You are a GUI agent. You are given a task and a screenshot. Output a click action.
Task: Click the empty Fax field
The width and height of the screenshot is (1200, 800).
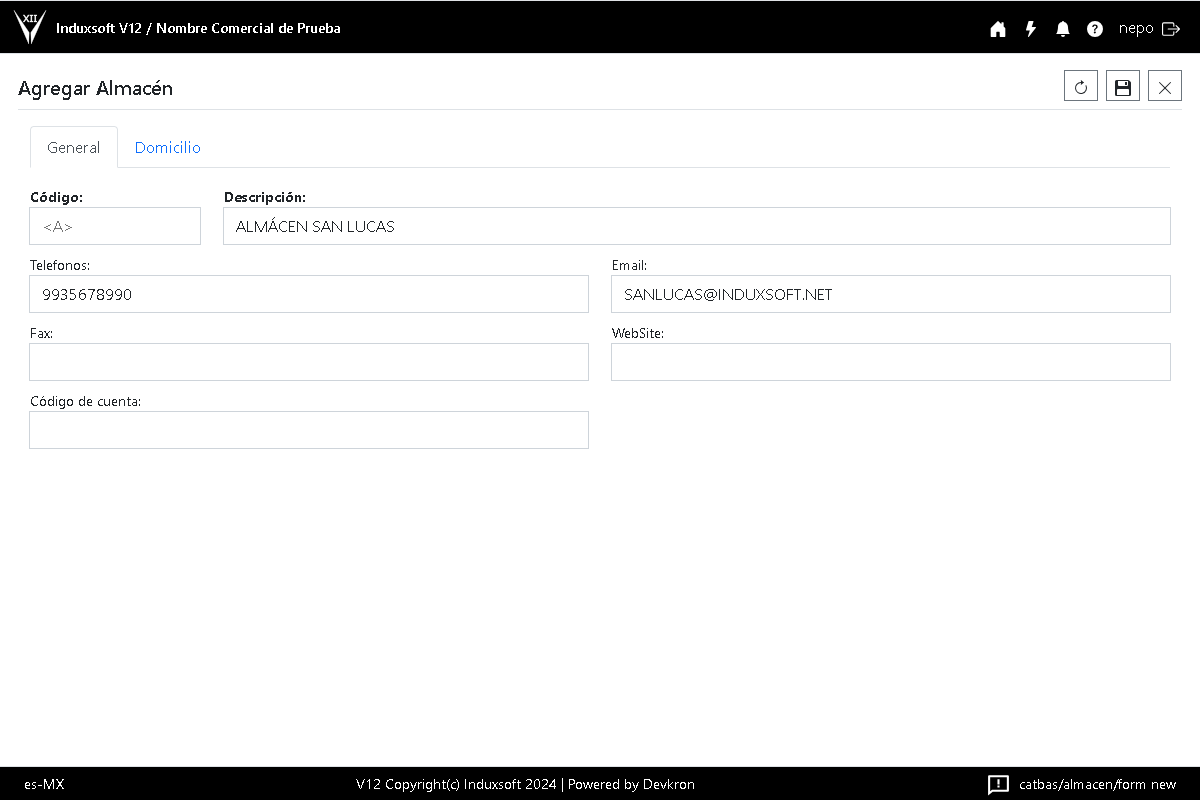click(x=309, y=362)
